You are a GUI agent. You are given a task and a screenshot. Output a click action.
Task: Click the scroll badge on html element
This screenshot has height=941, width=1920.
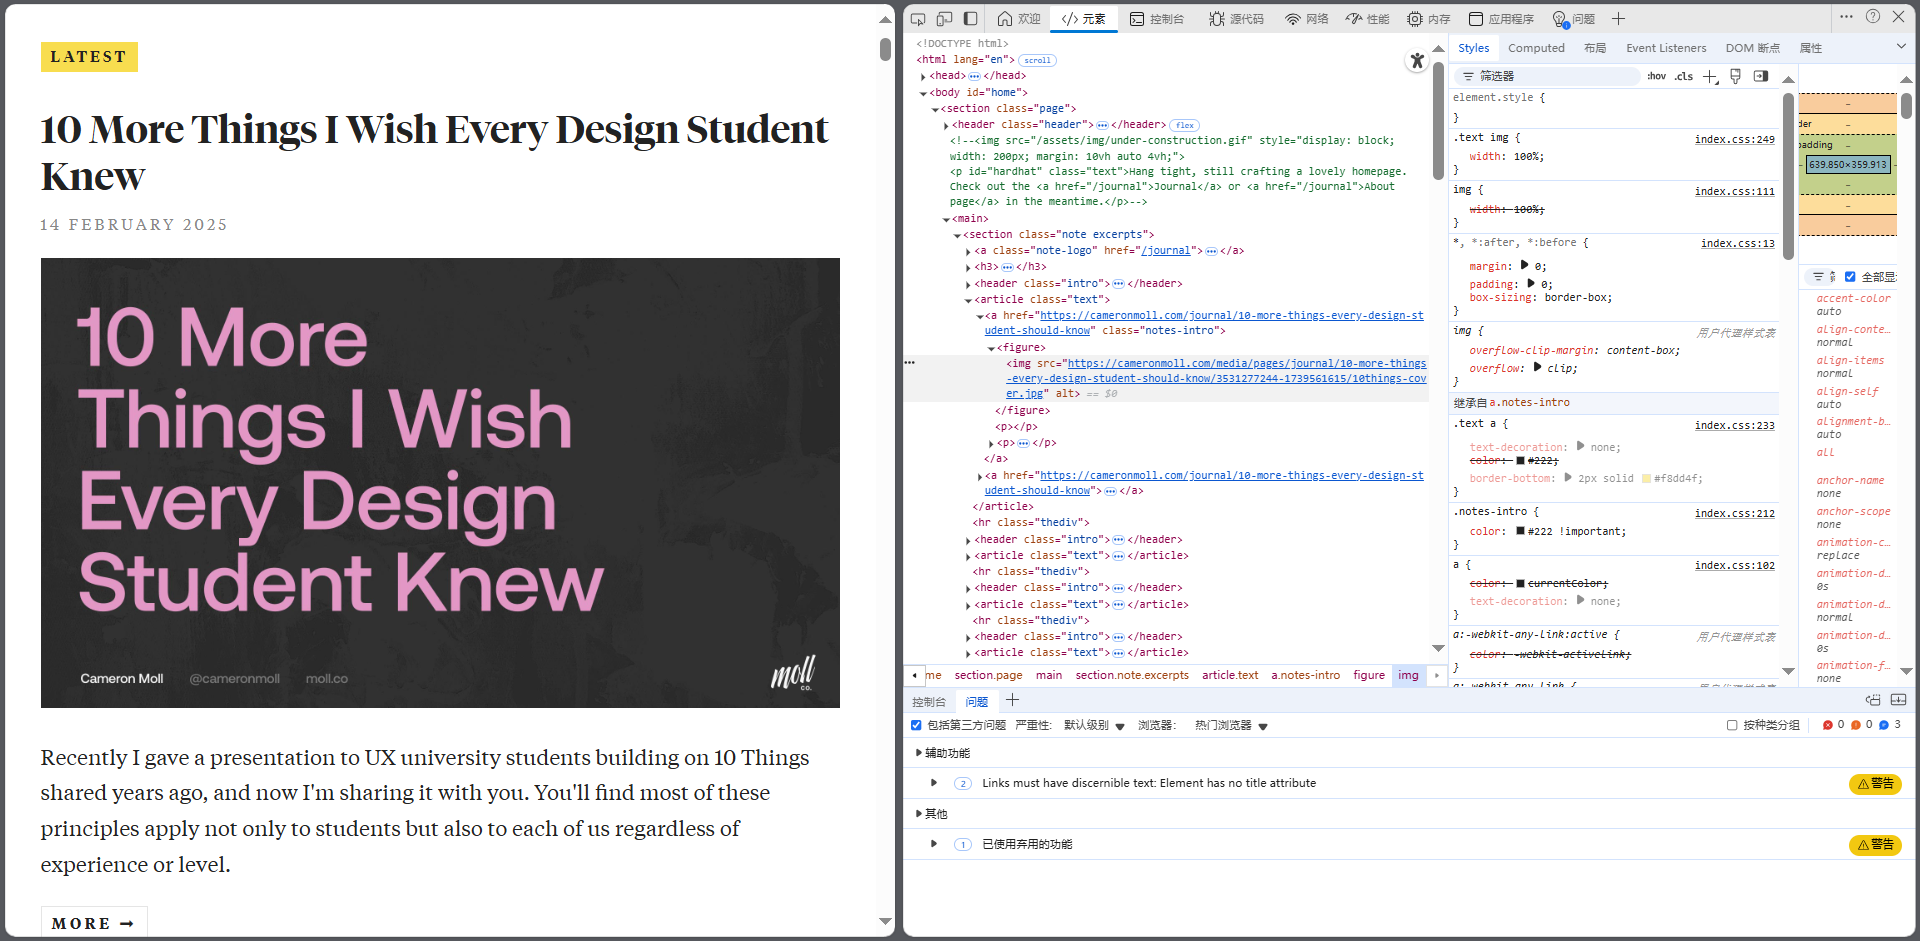(1037, 60)
